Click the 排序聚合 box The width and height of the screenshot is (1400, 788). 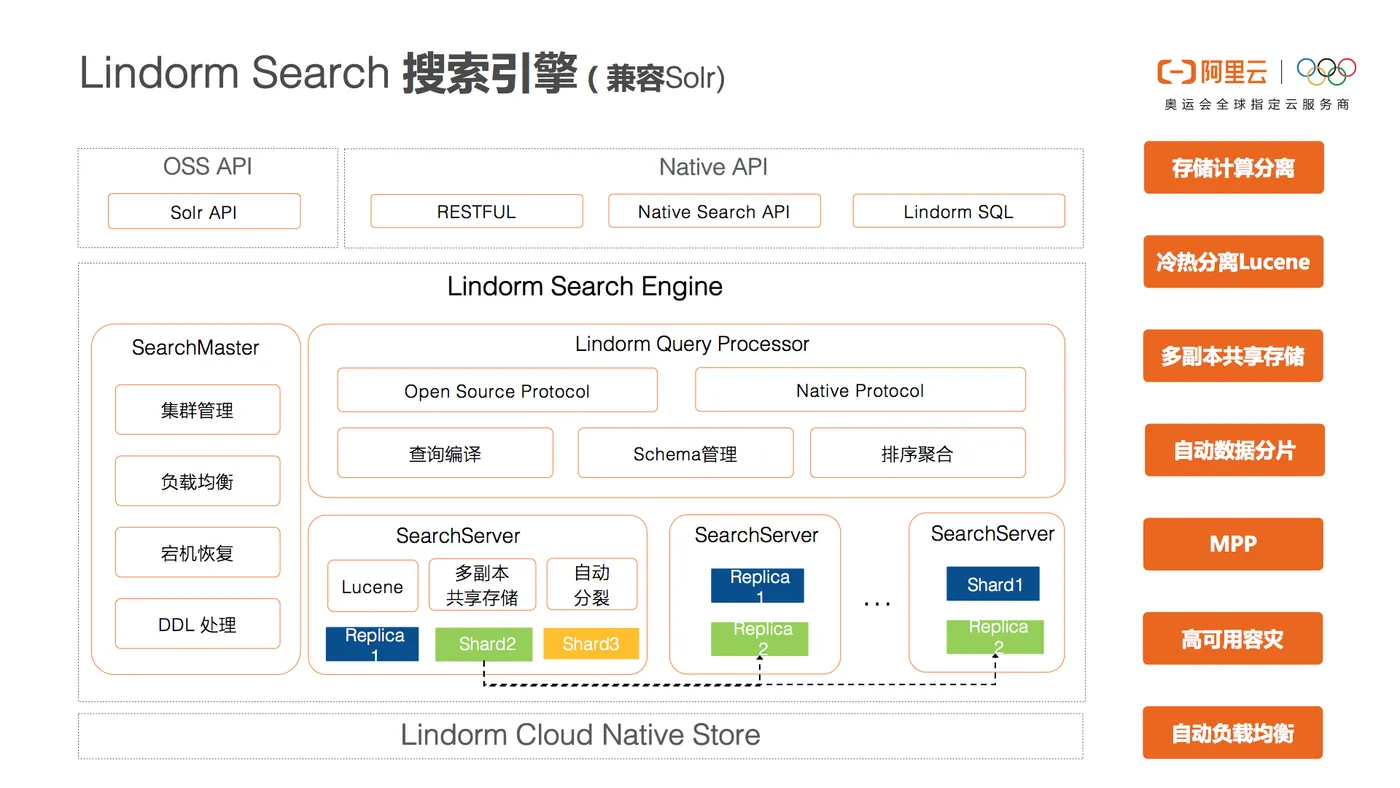pos(917,453)
